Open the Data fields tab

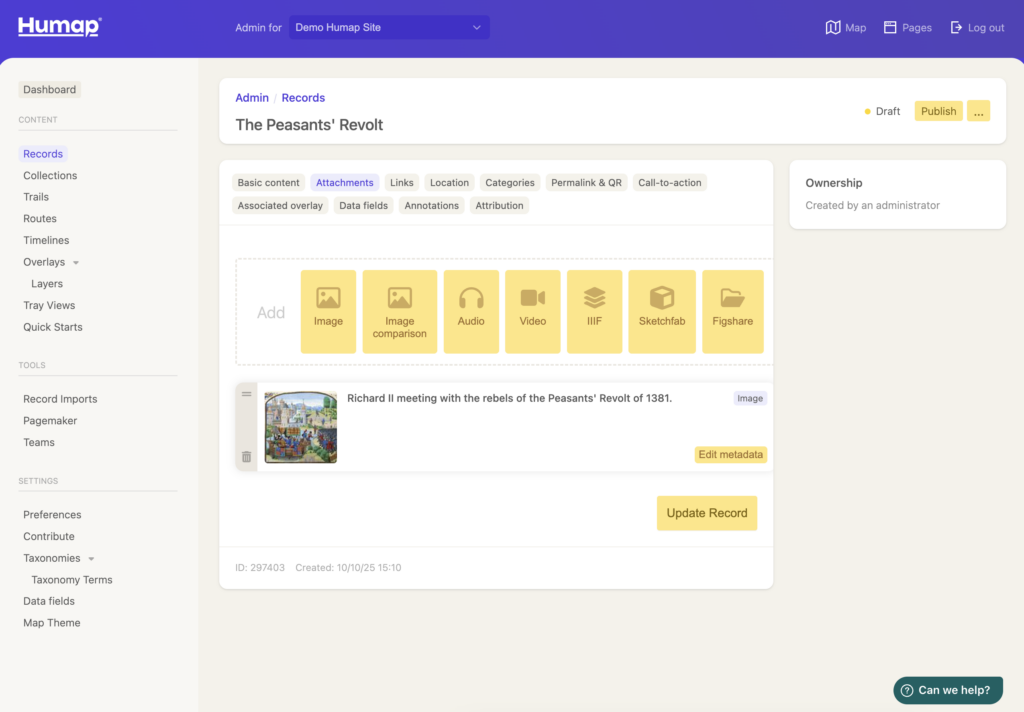pos(363,206)
